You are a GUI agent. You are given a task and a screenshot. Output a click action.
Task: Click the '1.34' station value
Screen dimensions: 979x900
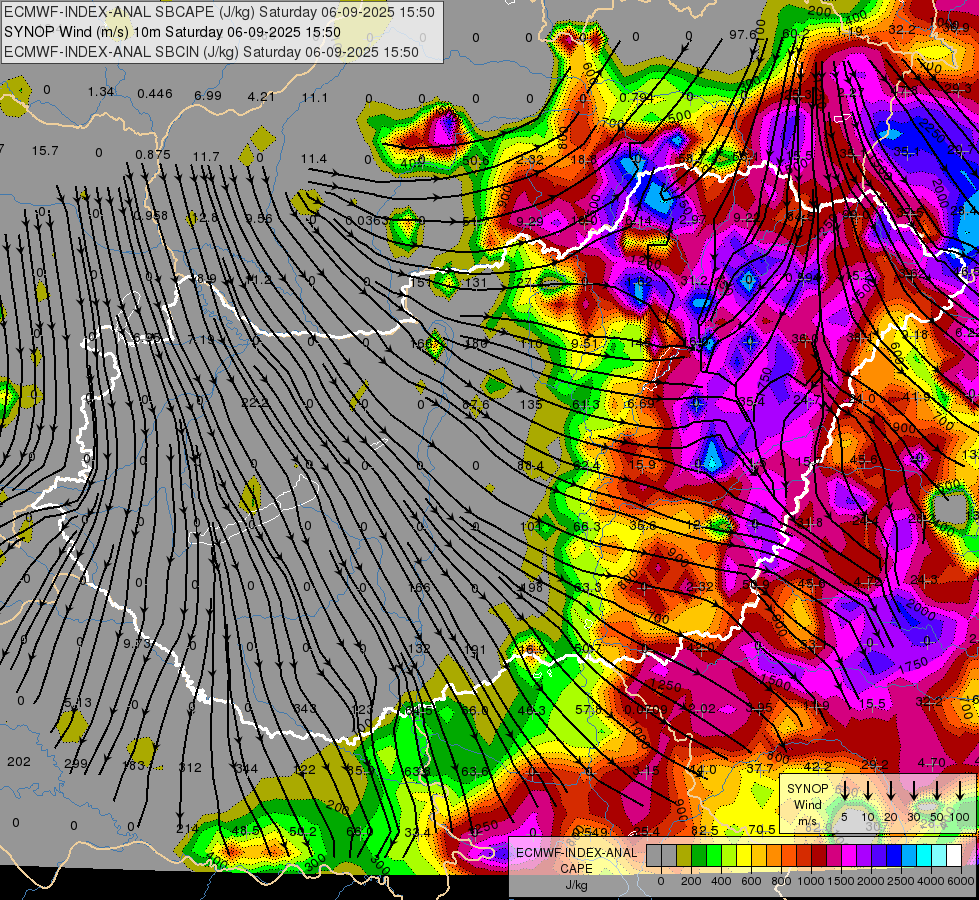pyautogui.click(x=101, y=92)
